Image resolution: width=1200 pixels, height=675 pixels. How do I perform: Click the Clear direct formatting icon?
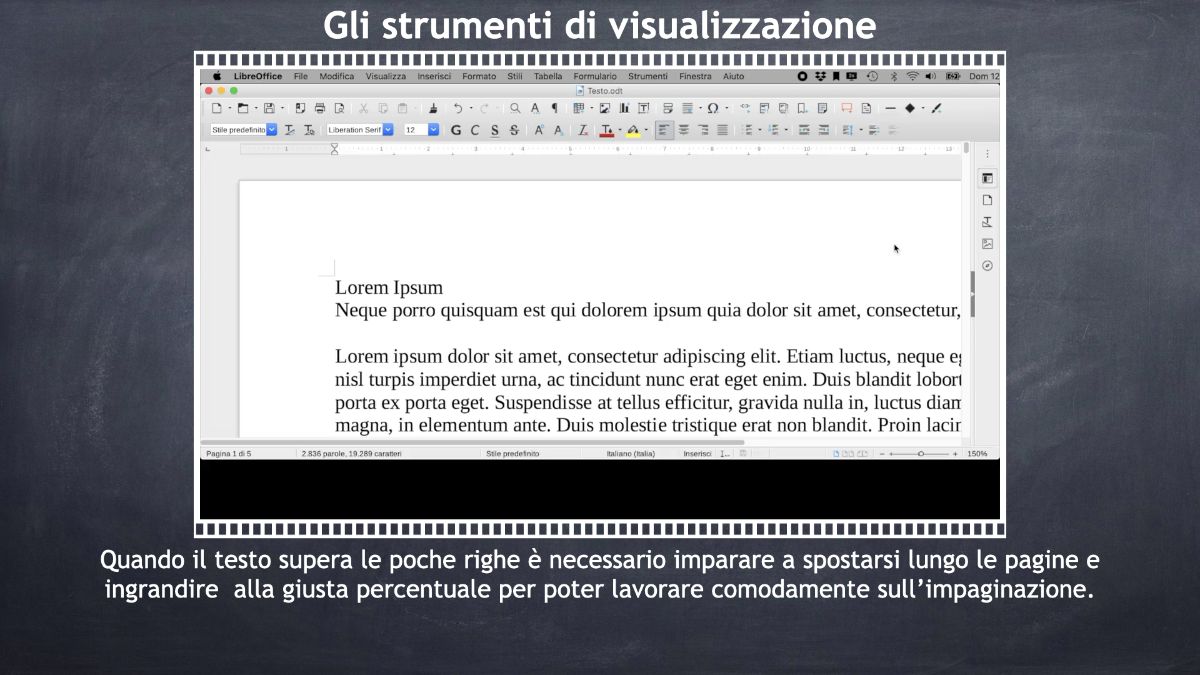(583, 130)
